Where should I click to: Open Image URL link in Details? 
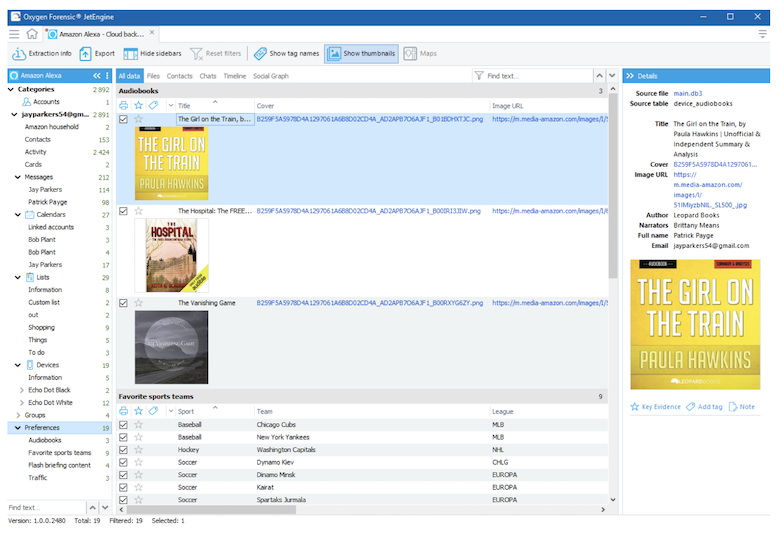710,190
